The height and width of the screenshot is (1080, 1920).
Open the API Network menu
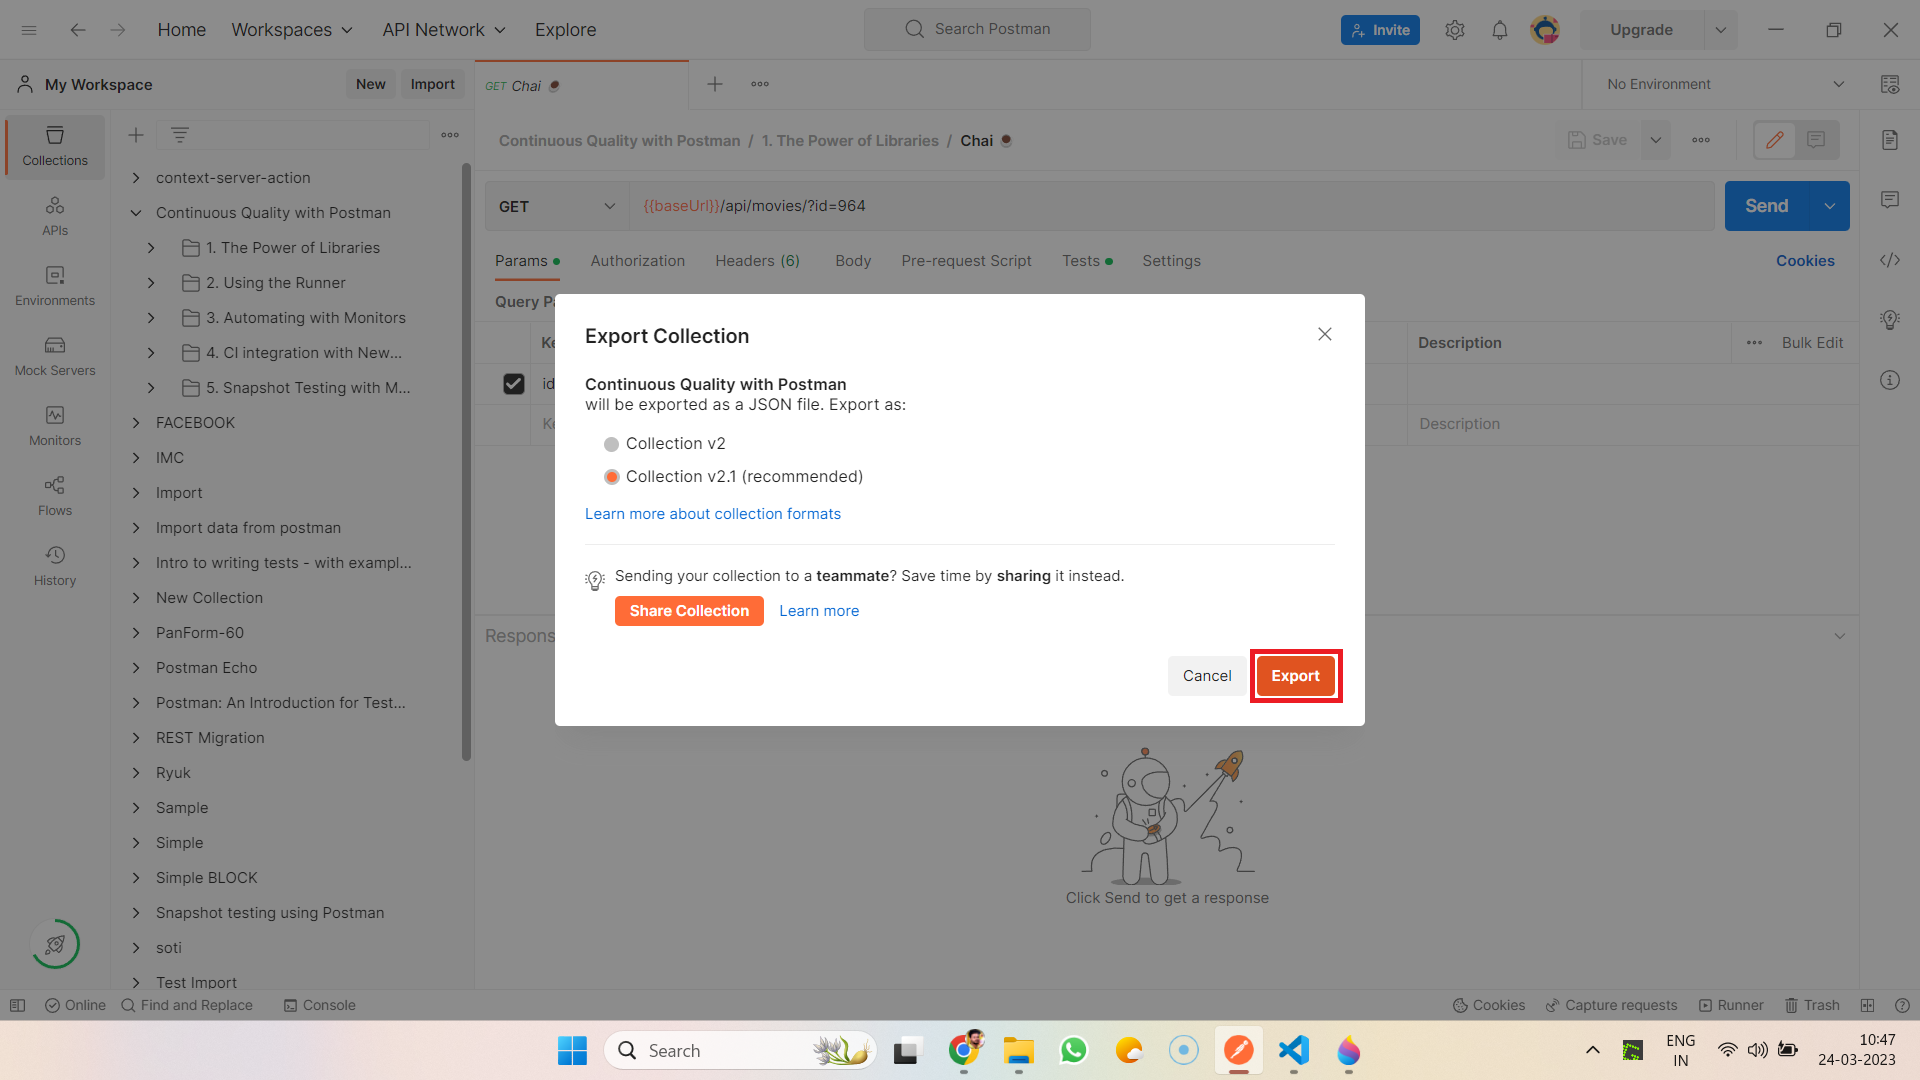444,30
